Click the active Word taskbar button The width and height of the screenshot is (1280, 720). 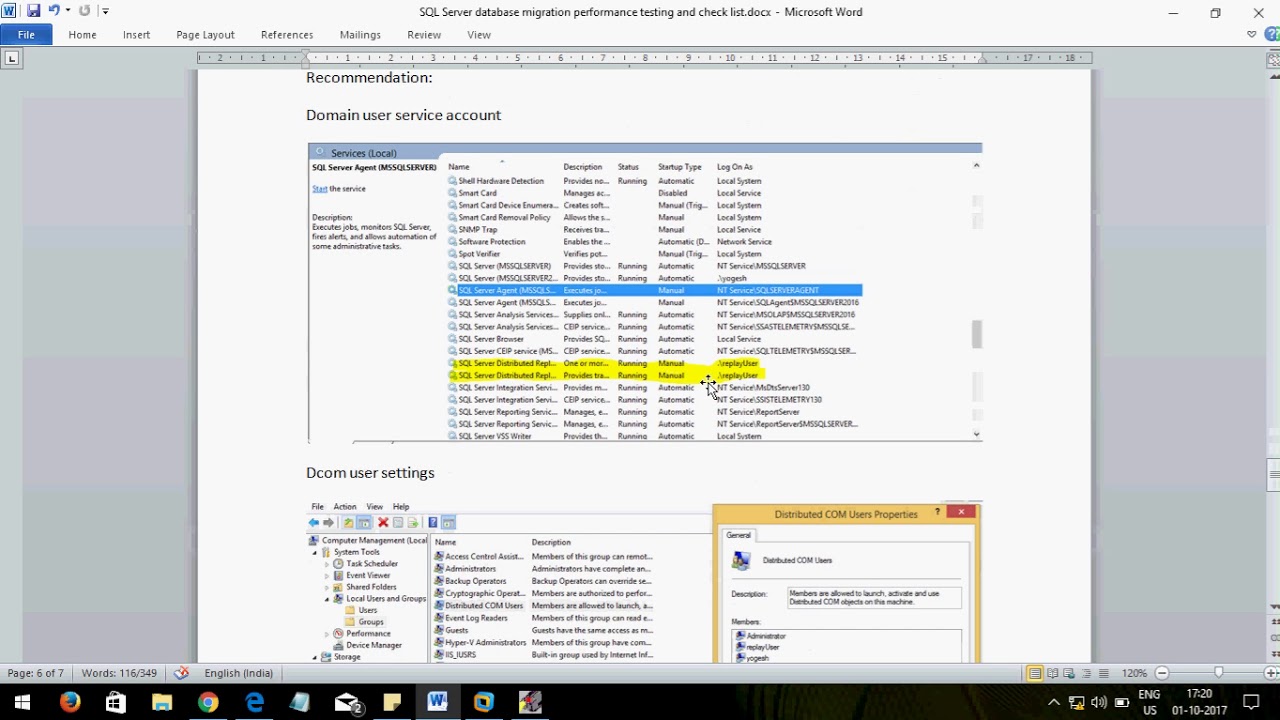(x=438, y=702)
